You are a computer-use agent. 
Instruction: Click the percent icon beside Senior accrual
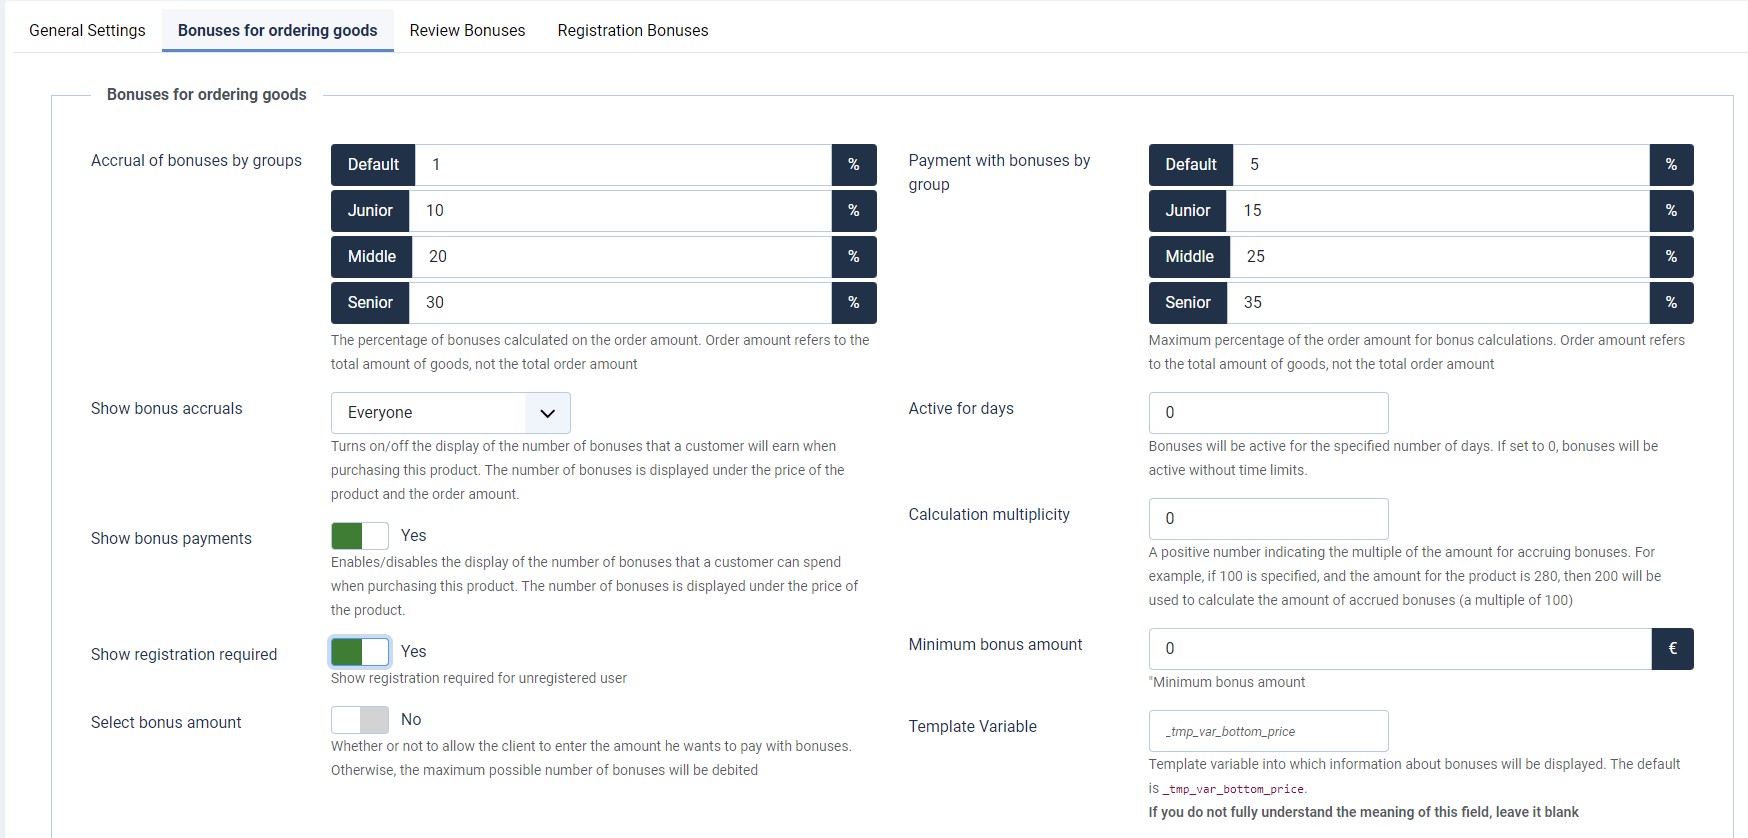click(853, 303)
